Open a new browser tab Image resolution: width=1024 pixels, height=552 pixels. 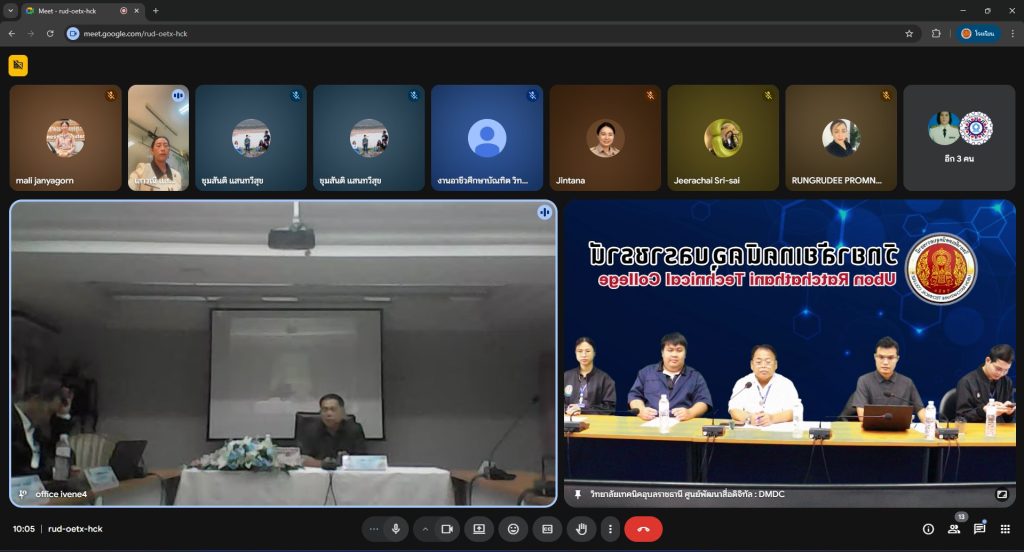coord(155,11)
